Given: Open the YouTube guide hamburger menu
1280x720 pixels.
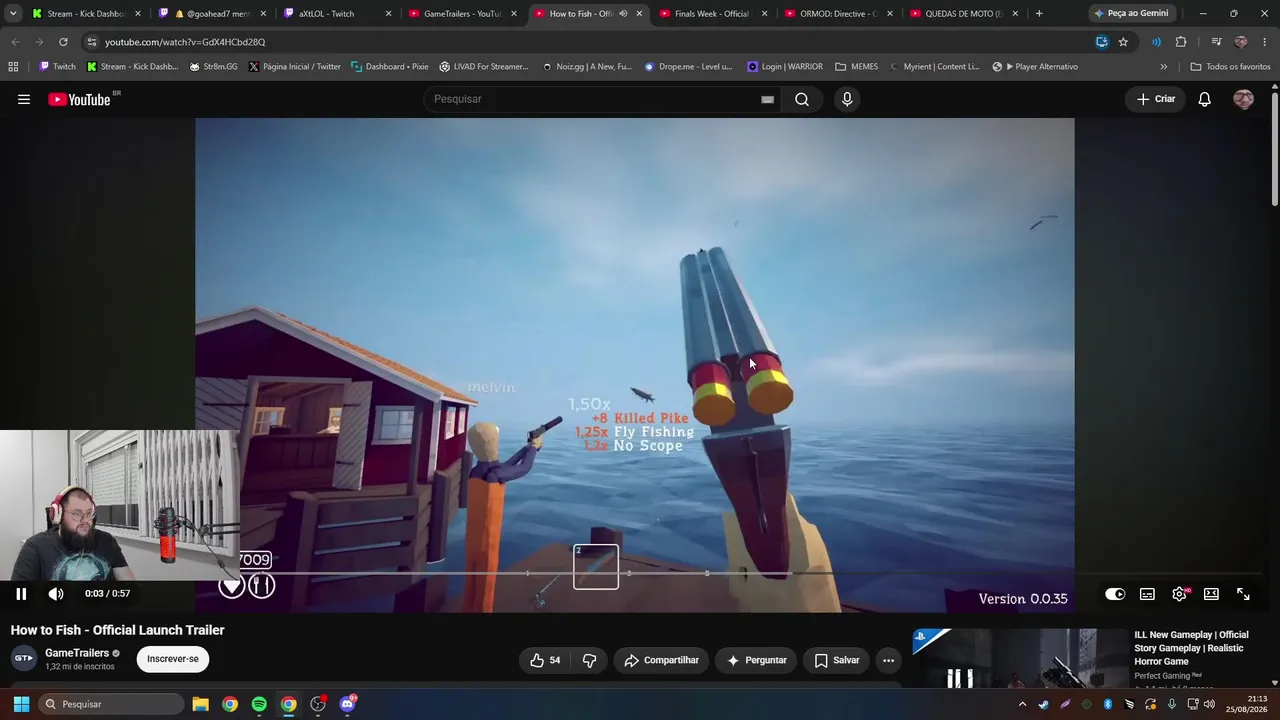Looking at the screenshot, I should (x=24, y=99).
